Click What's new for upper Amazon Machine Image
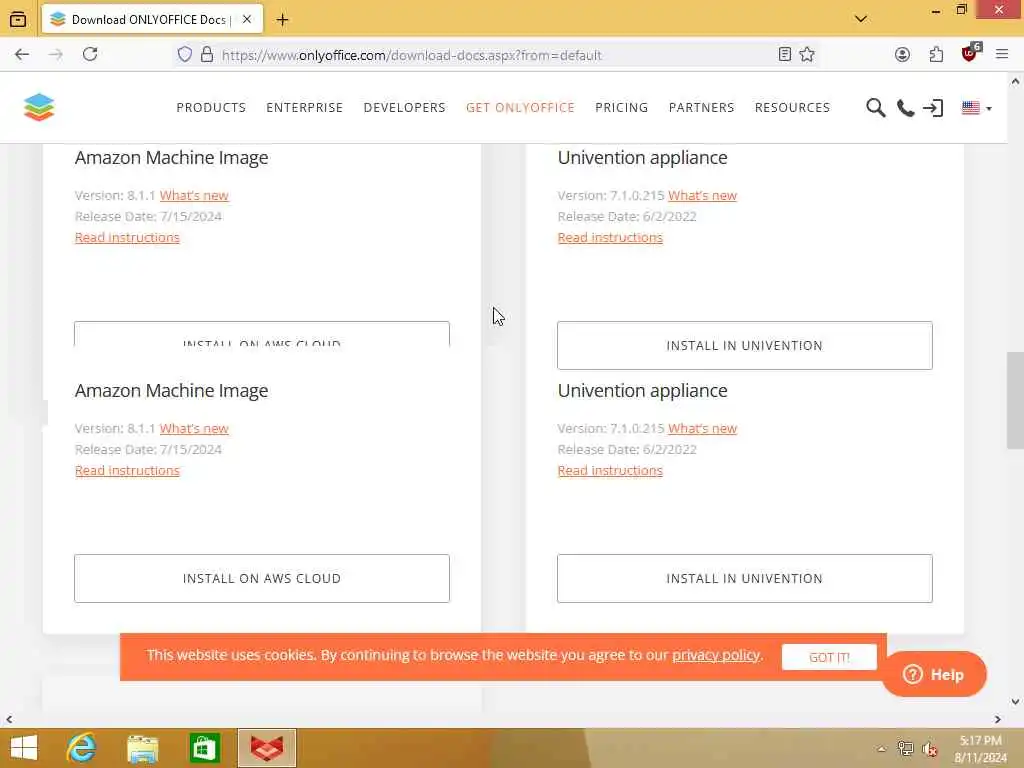This screenshot has width=1024, height=768. pyautogui.click(x=194, y=195)
